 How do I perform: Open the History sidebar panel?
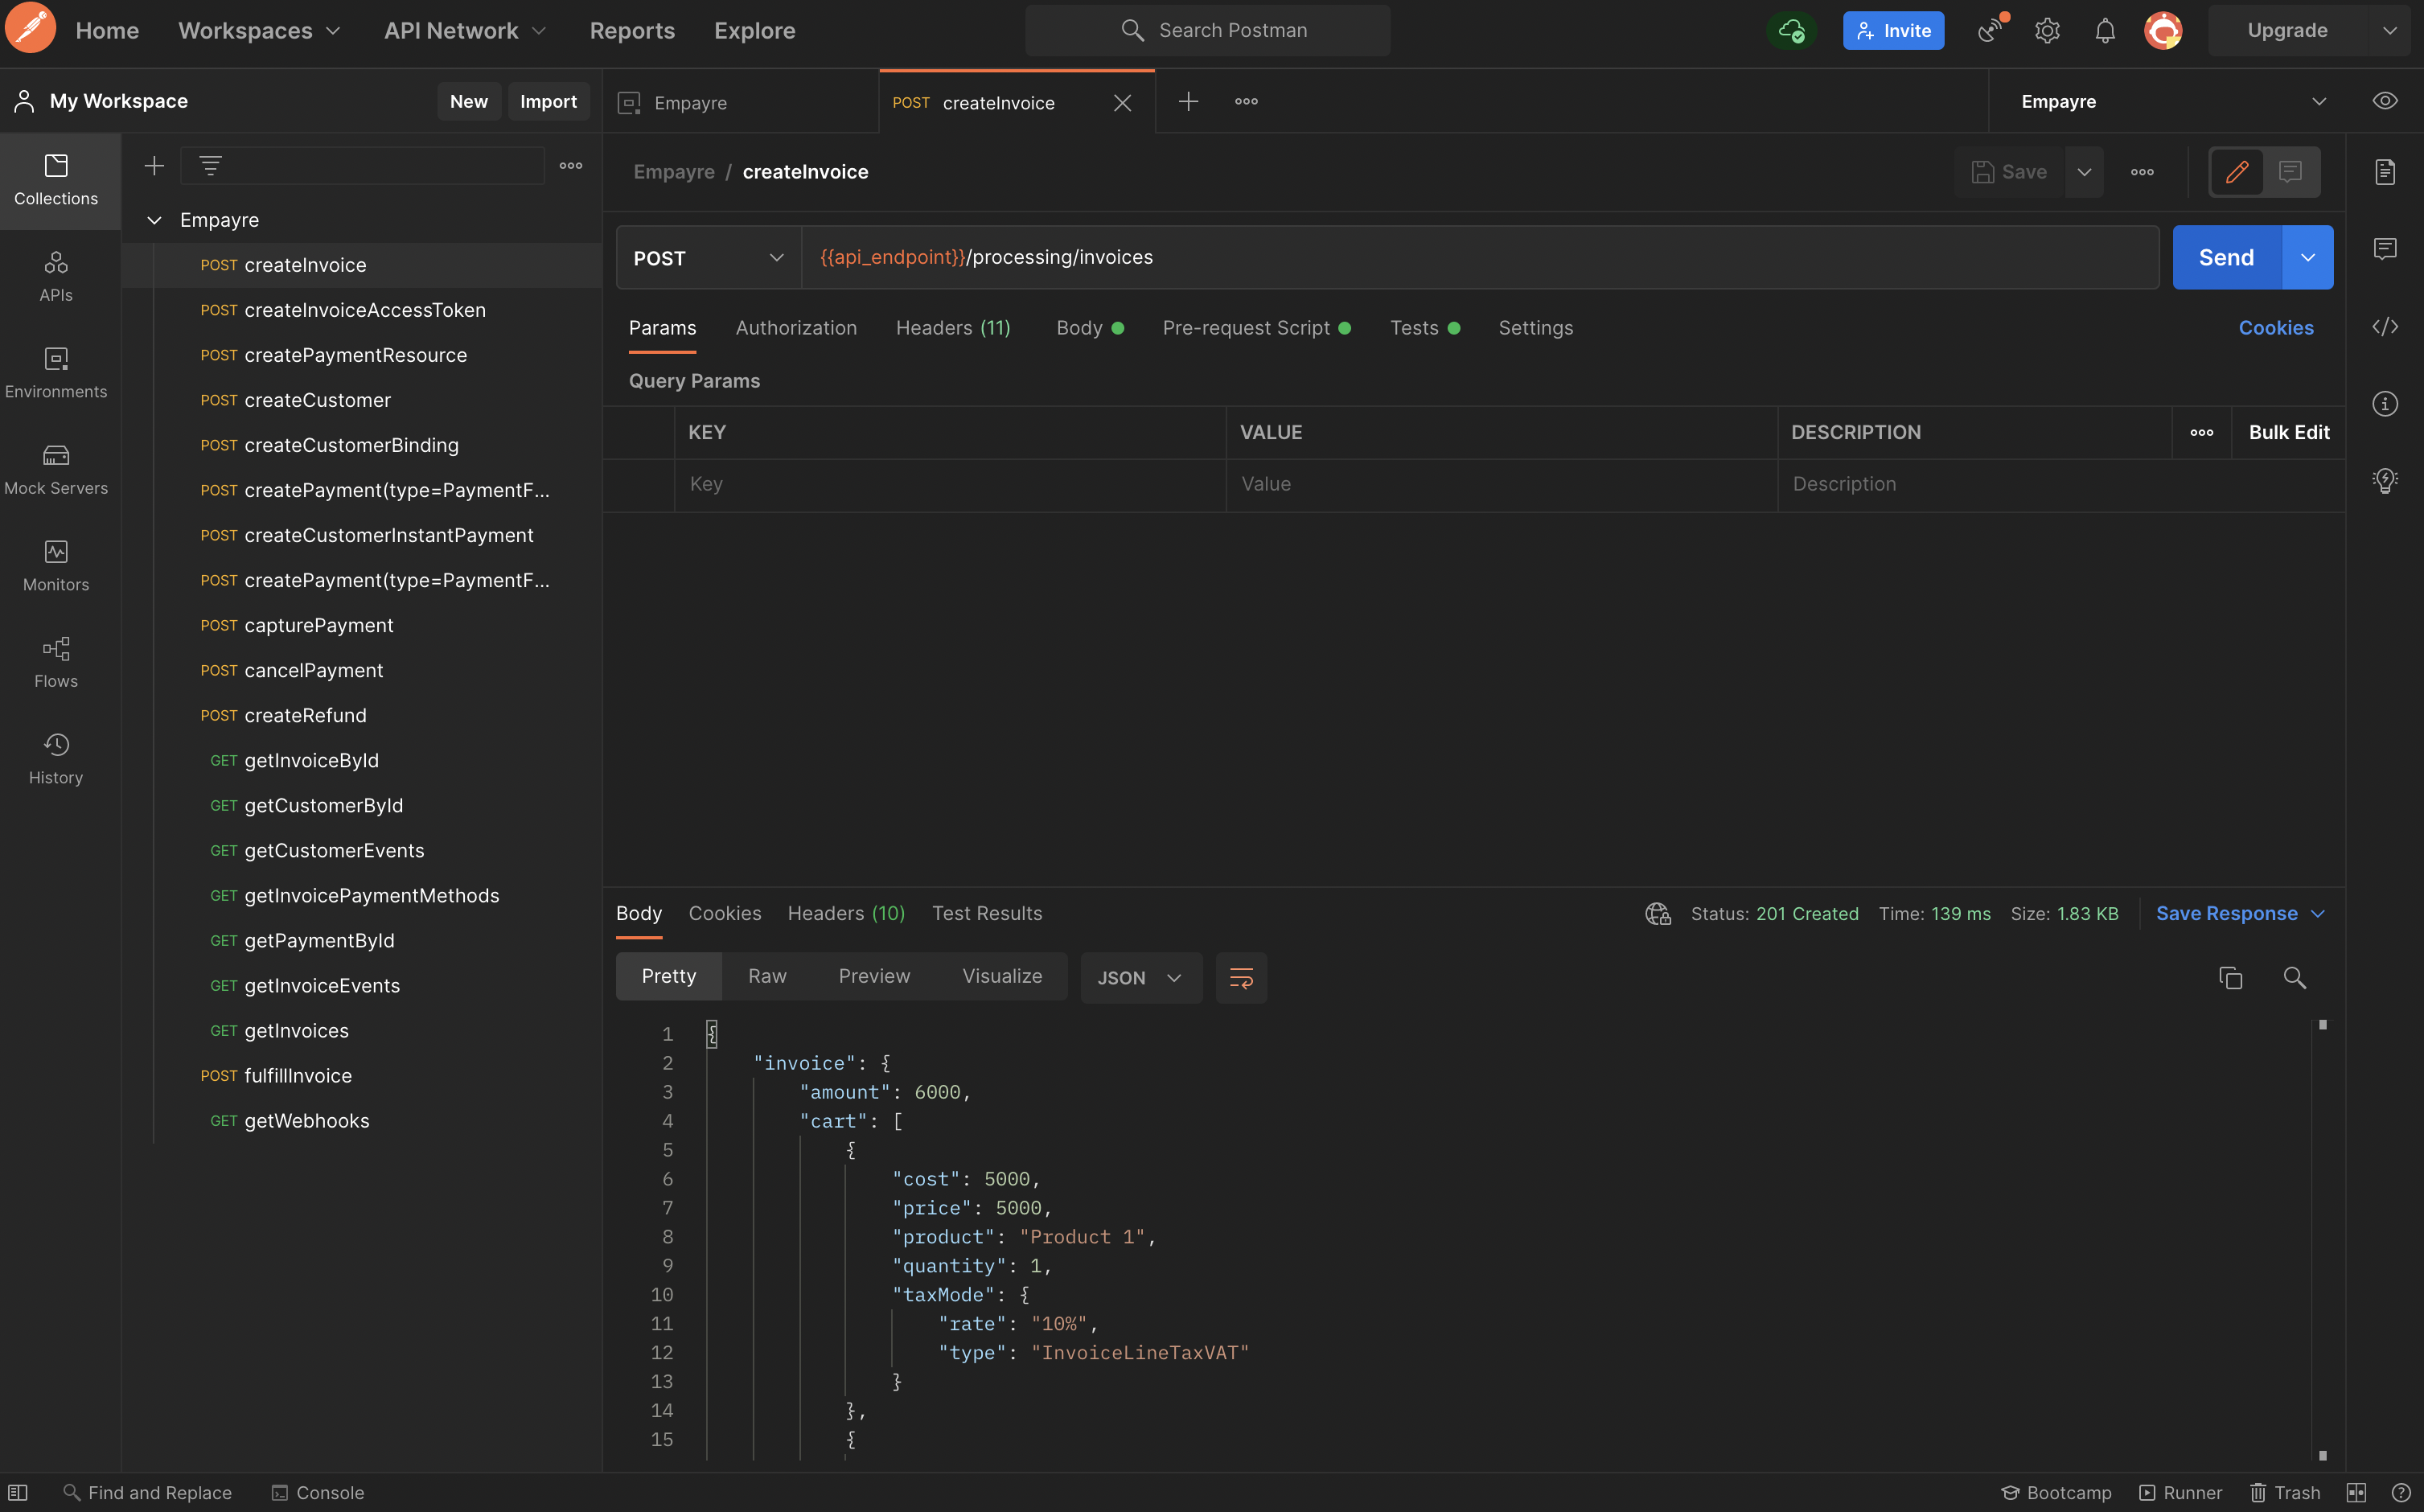click(x=56, y=759)
